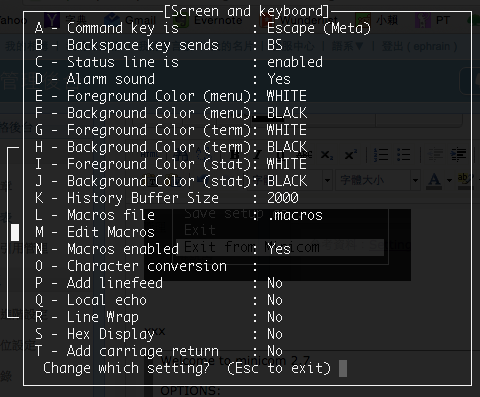Viewport: 480px width, 397px height.
Task: Select option K, History Buffer Size
Action: click(167, 198)
